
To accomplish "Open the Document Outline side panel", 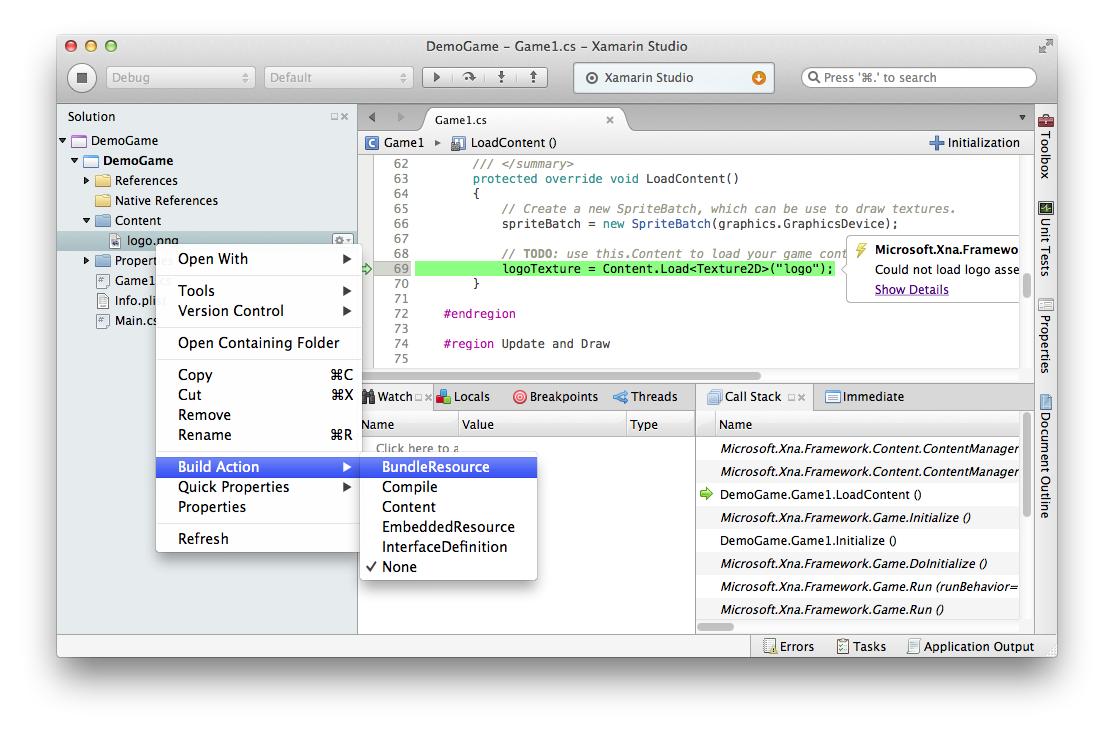I will click(1046, 456).
